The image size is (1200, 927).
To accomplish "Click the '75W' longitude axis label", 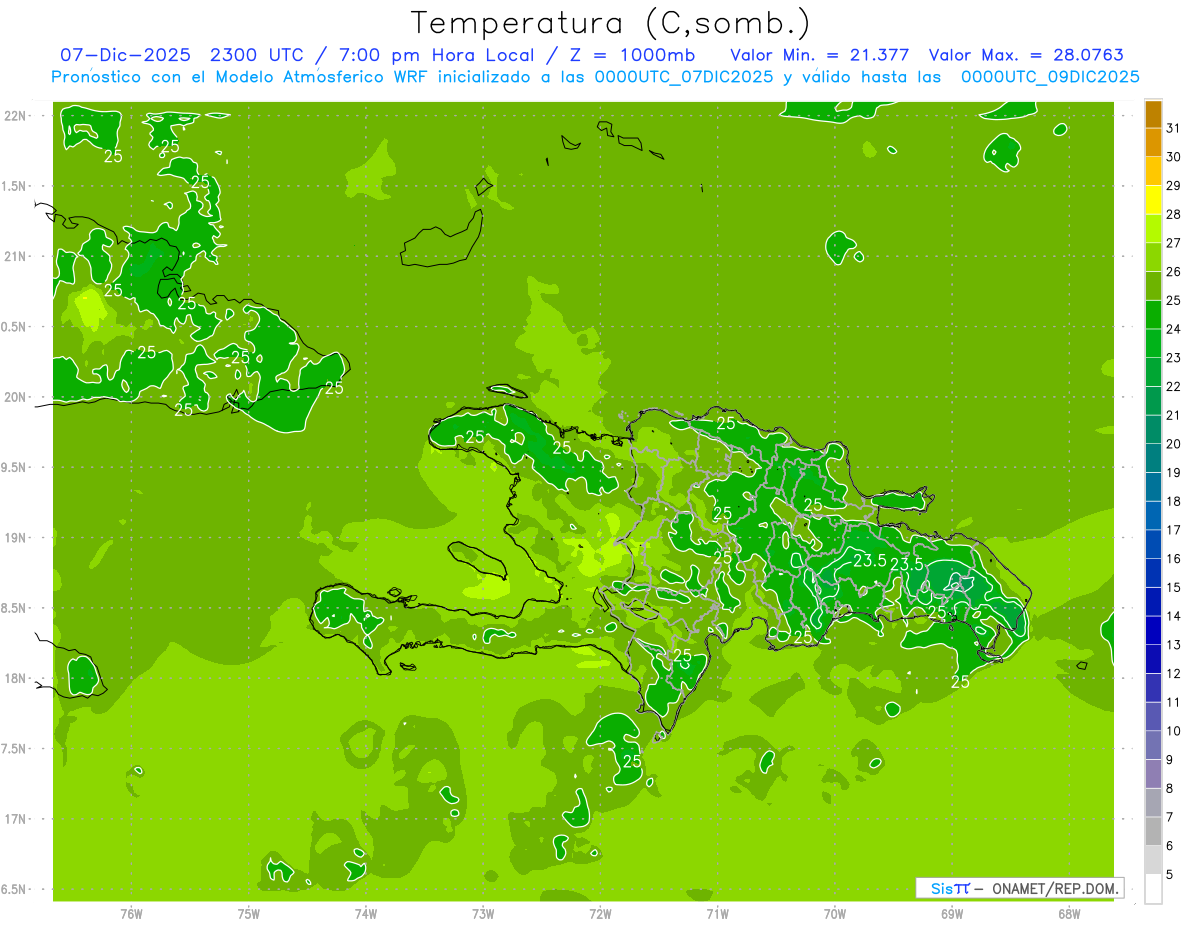I will 248,914.
